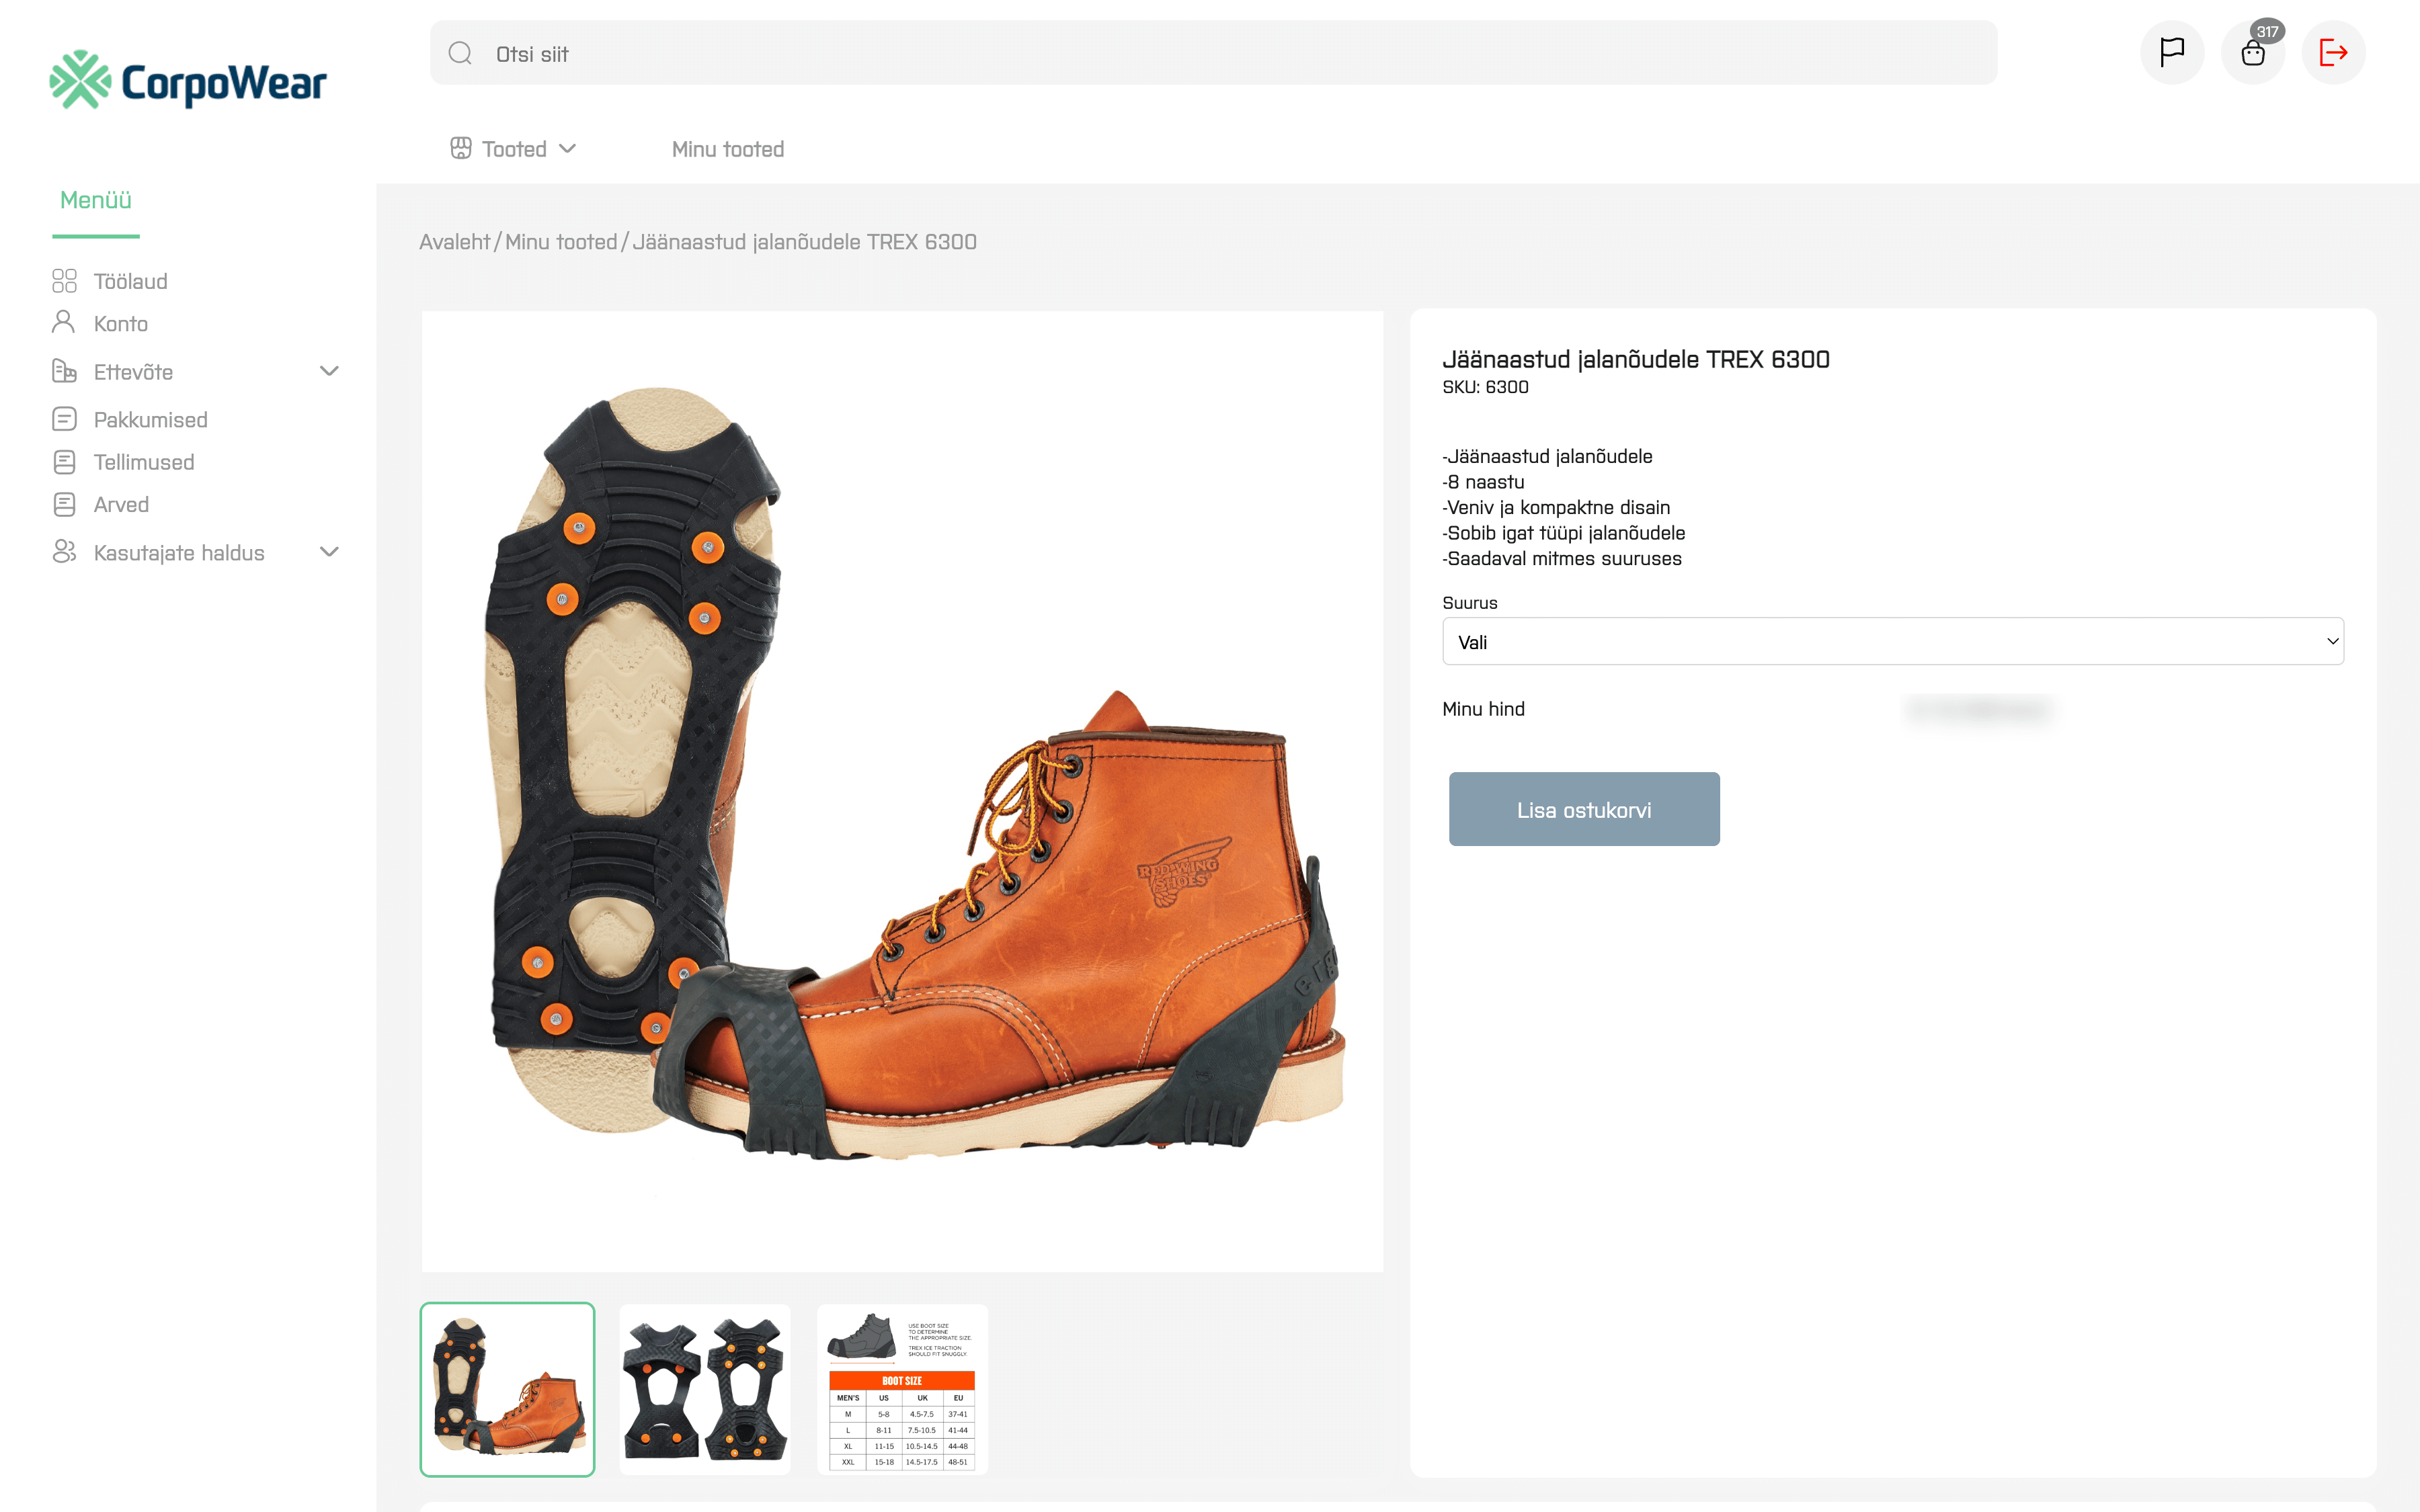Expand Kasutajate haldus submenu chevron

click(329, 552)
